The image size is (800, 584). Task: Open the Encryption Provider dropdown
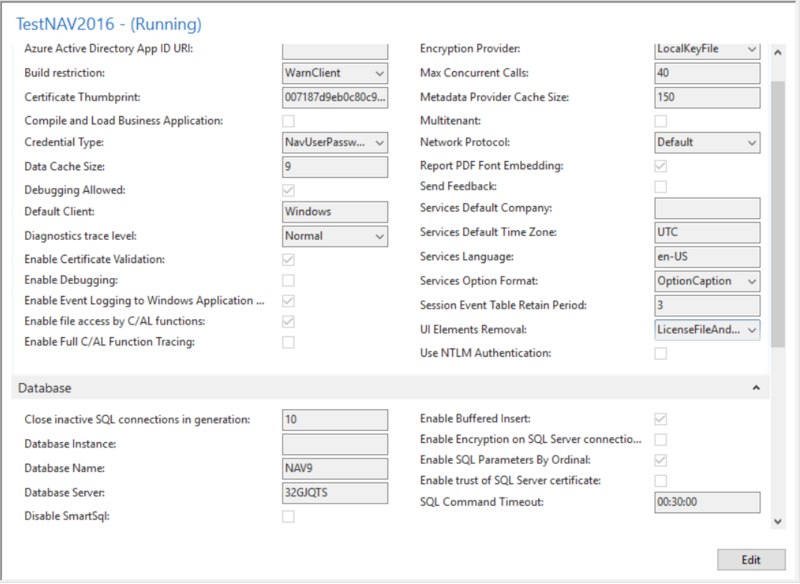pos(707,49)
